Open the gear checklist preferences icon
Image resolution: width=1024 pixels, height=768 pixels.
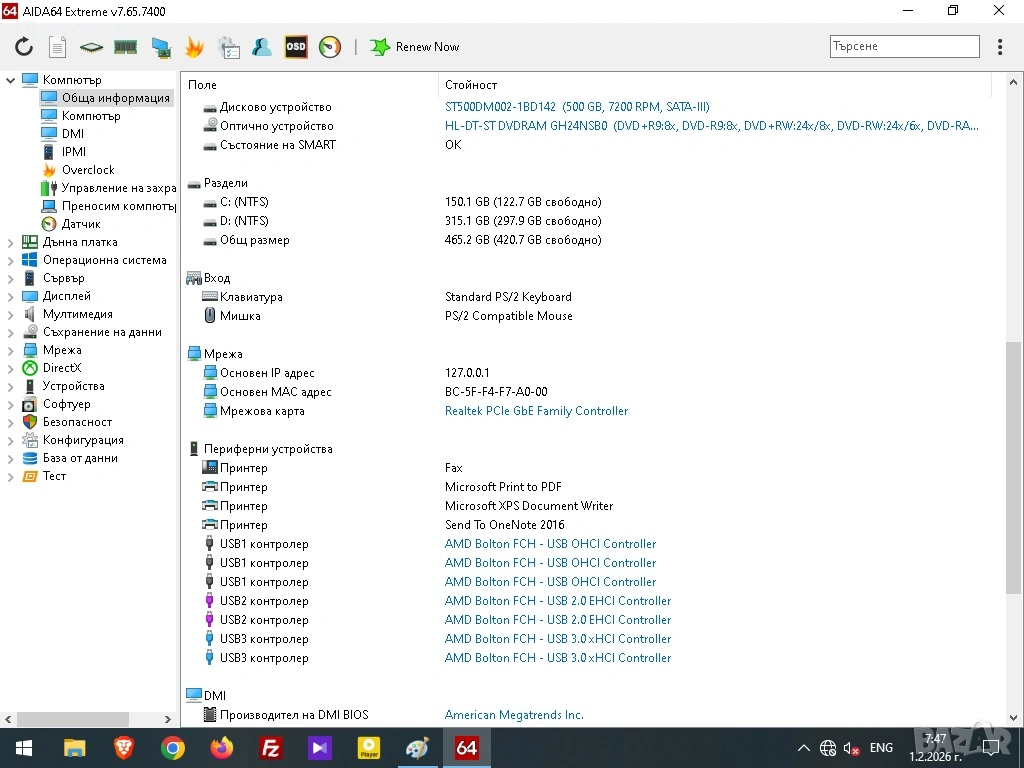(228, 47)
